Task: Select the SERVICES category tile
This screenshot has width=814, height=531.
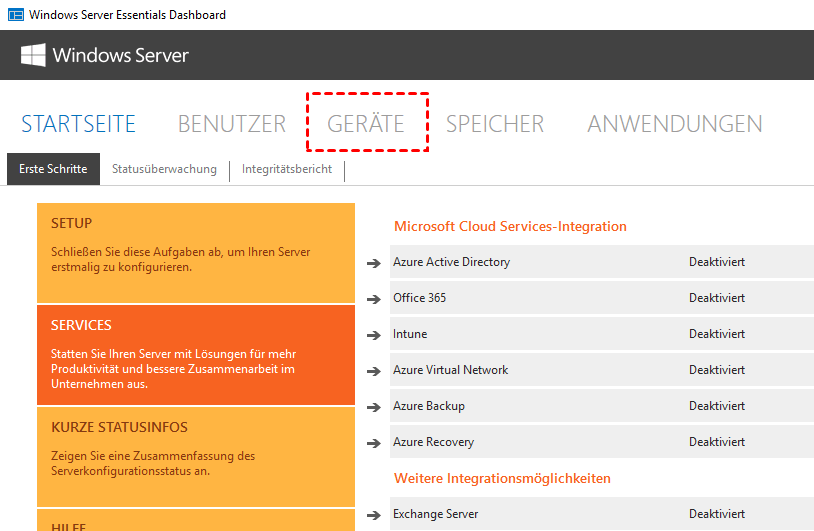Action: 196,355
